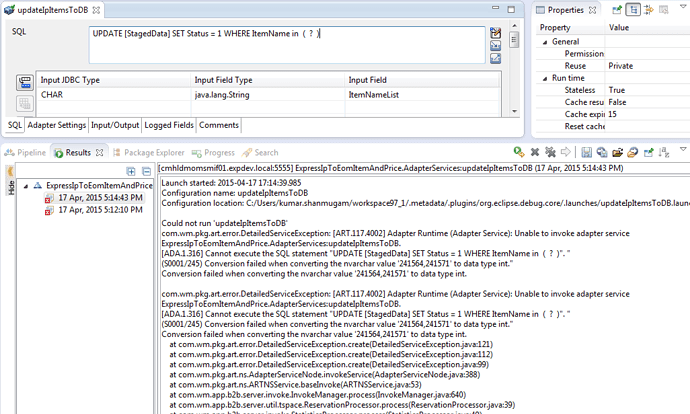The height and width of the screenshot is (414, 690).
Task: Remove the selected launch with the single X icon
Action: [535, 152]
